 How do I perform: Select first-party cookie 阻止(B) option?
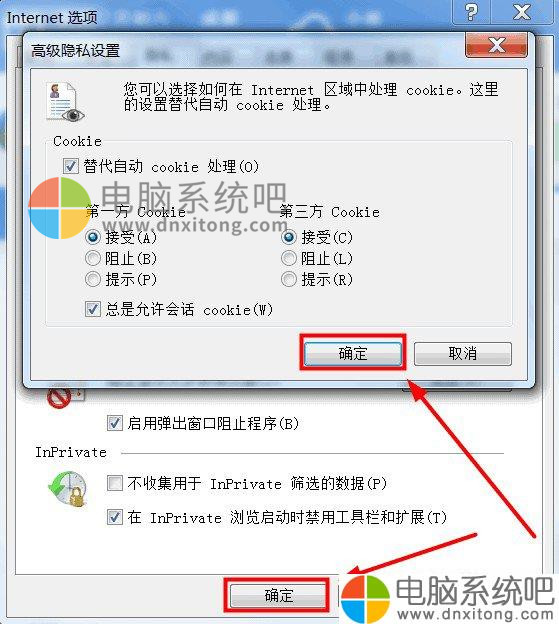pyautogui.click(x=93, y=259)
